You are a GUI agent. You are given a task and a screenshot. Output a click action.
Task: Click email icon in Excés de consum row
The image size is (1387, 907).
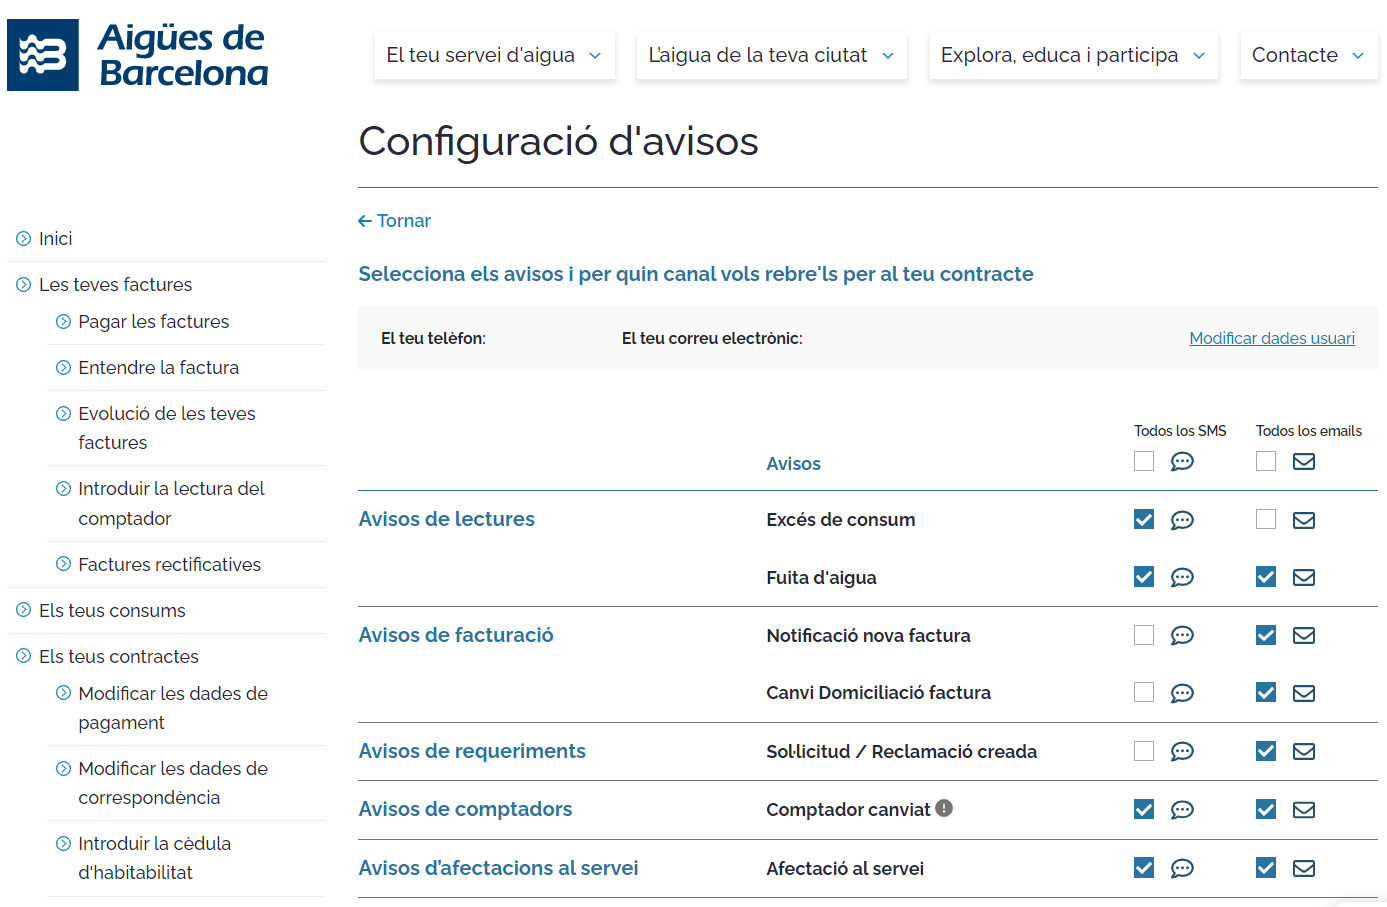coord(1304,520)
